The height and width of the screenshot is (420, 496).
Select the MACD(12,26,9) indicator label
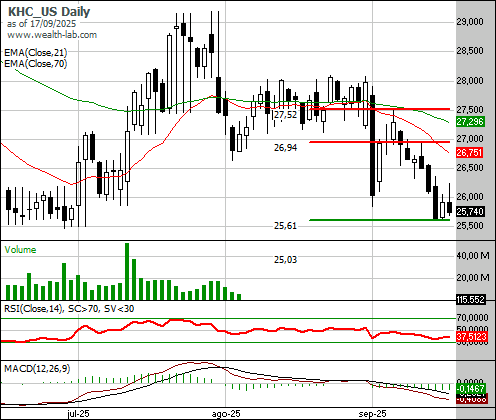point(37,369)
